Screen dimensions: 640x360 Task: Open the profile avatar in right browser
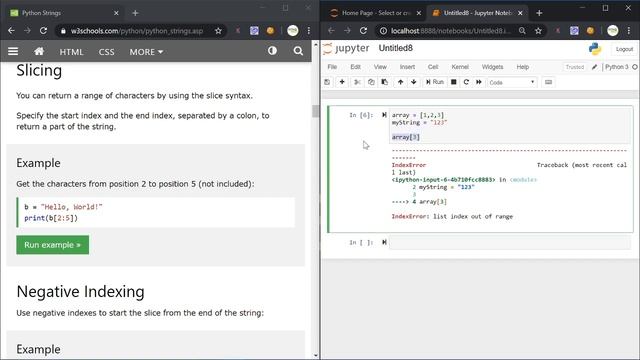pos(613,31)
